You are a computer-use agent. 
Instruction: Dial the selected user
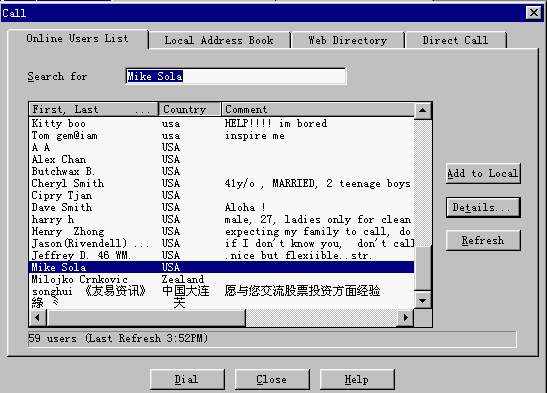[x=187, y=379]
